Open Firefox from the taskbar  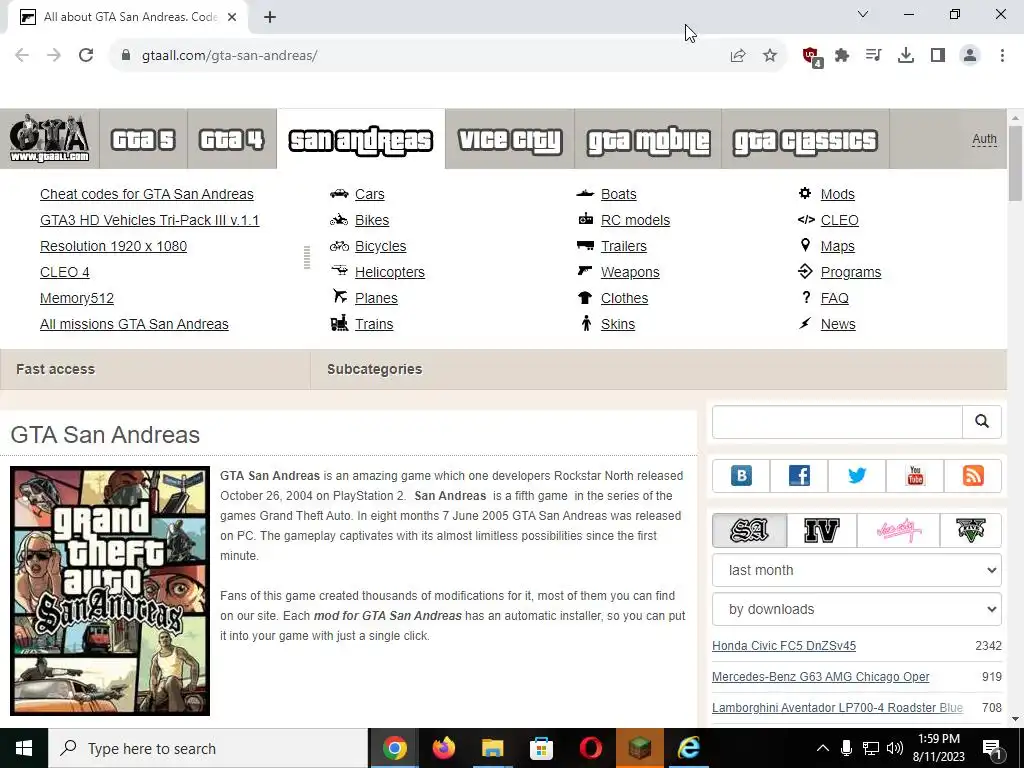[x=443, y=748]
